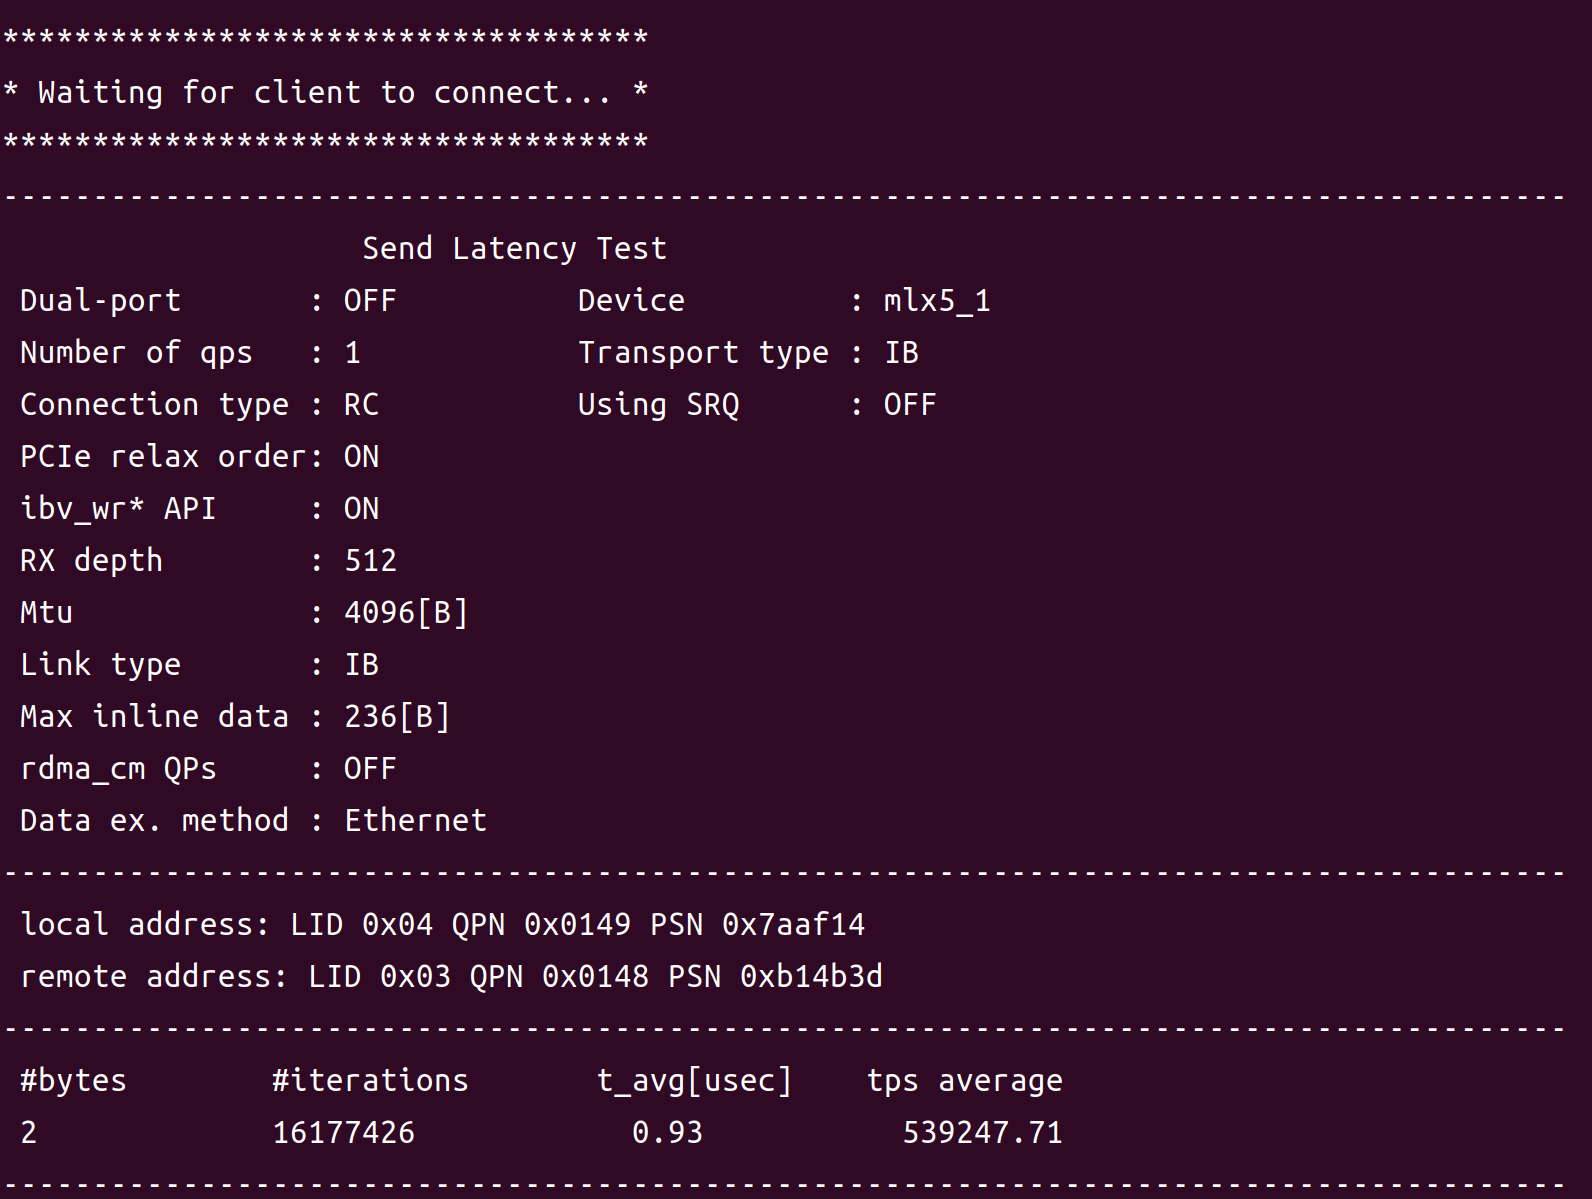Click the Max inline data 236[B] value
Image resolution: width=1592 pixels, height=1199 pixels.
(397, 717)
